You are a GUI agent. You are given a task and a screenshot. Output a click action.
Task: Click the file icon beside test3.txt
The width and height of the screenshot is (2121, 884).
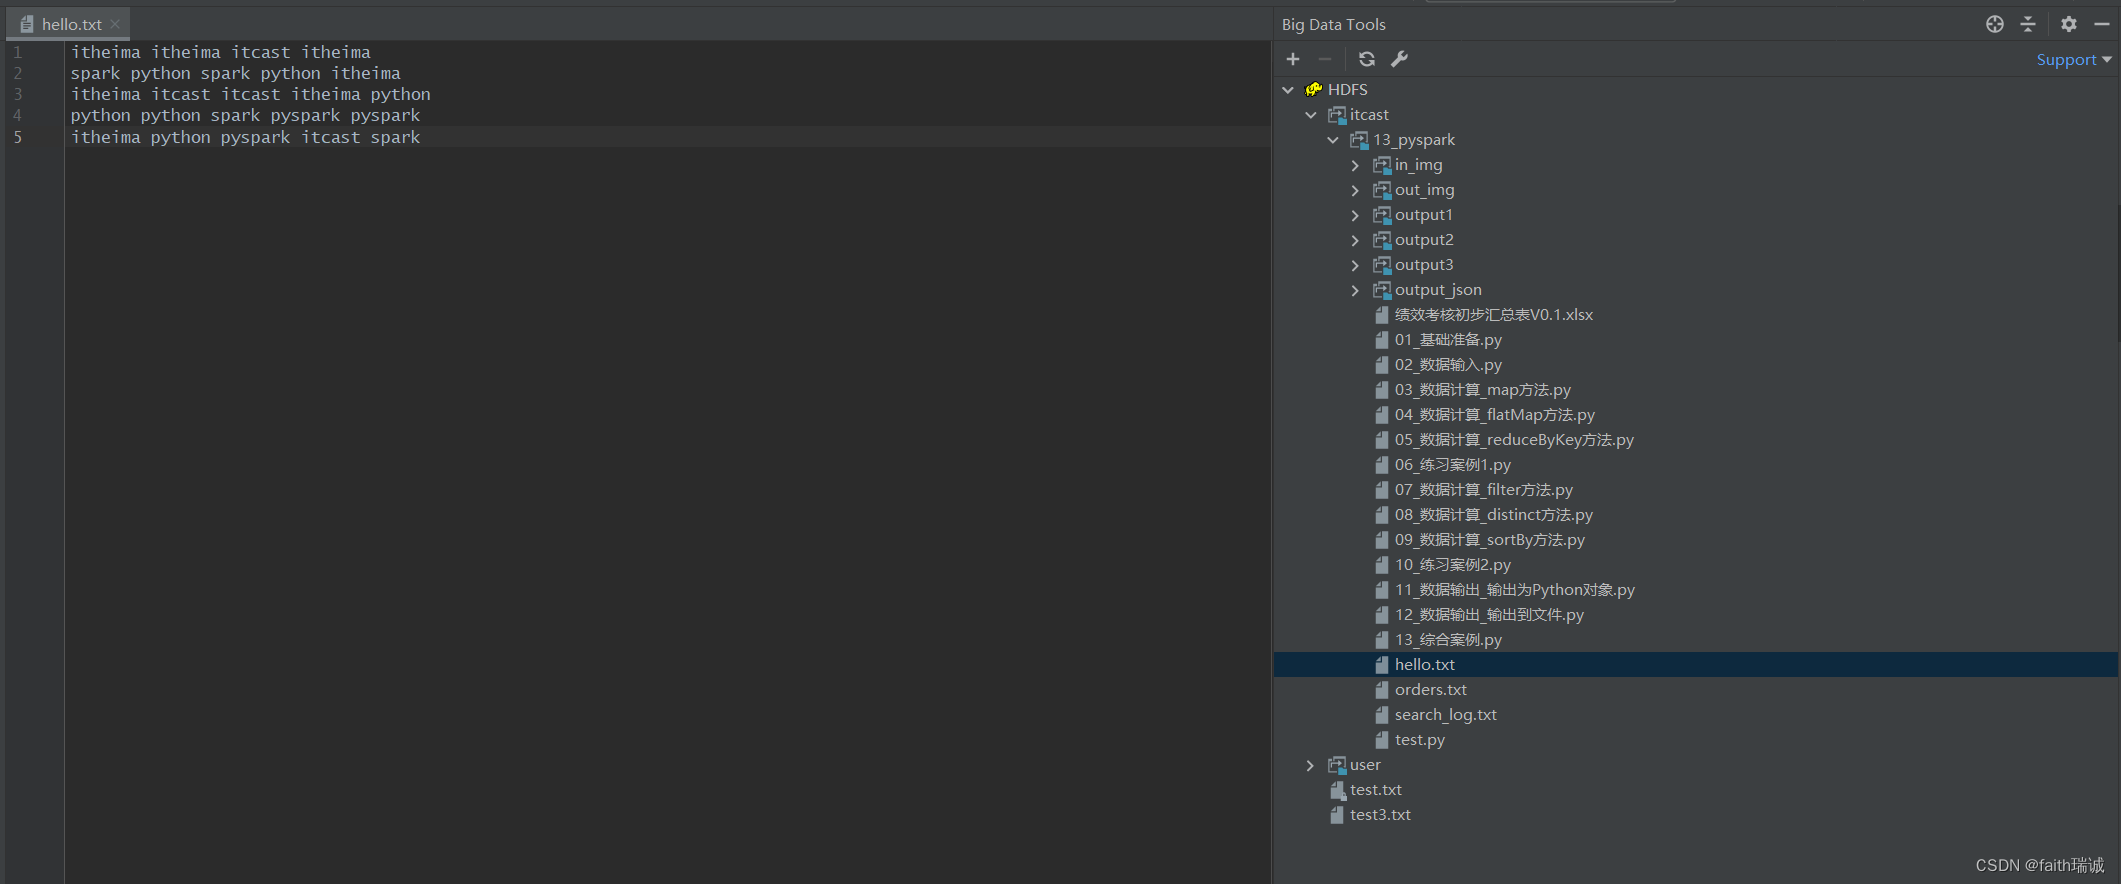pos(1337,815)
